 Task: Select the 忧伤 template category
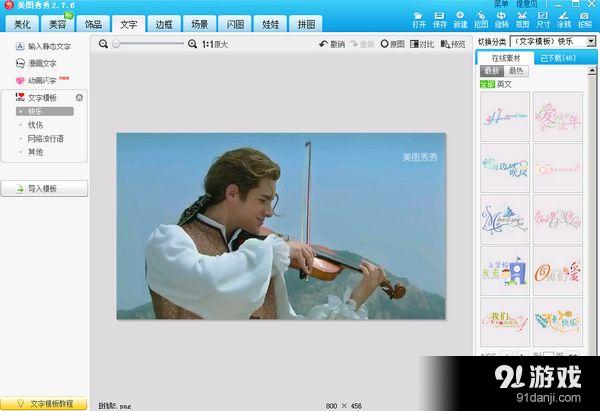pyautogui.click(x=35, y=125)
